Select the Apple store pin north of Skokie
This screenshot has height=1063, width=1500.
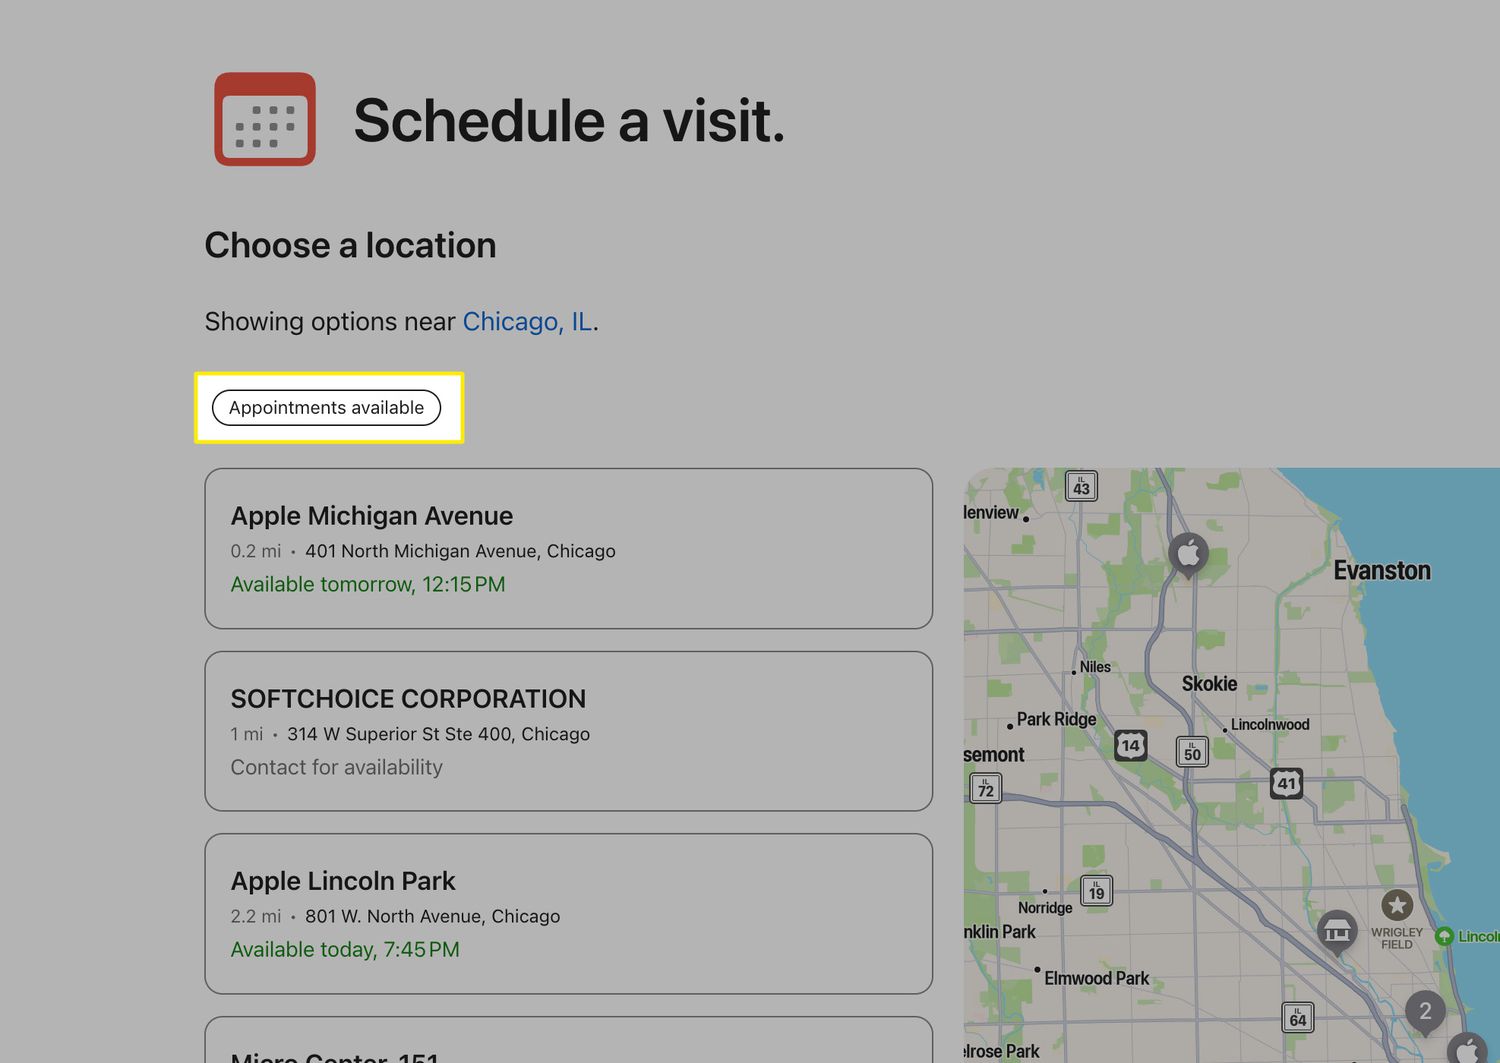pos(1188,553)
